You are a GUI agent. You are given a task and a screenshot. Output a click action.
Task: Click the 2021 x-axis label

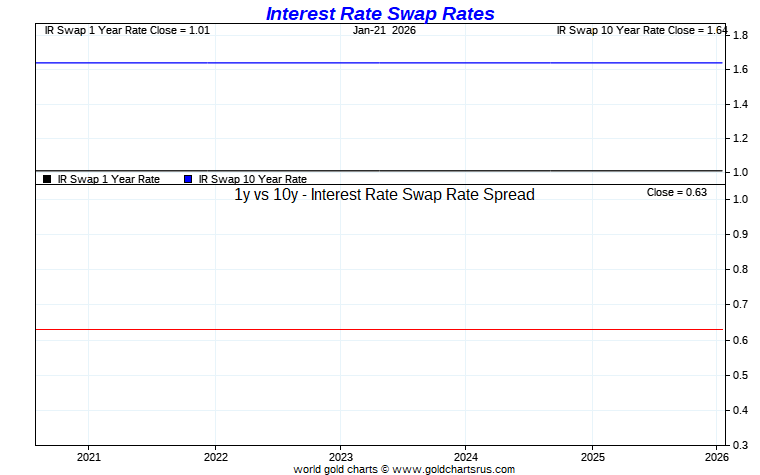click(x=89, y=457)
